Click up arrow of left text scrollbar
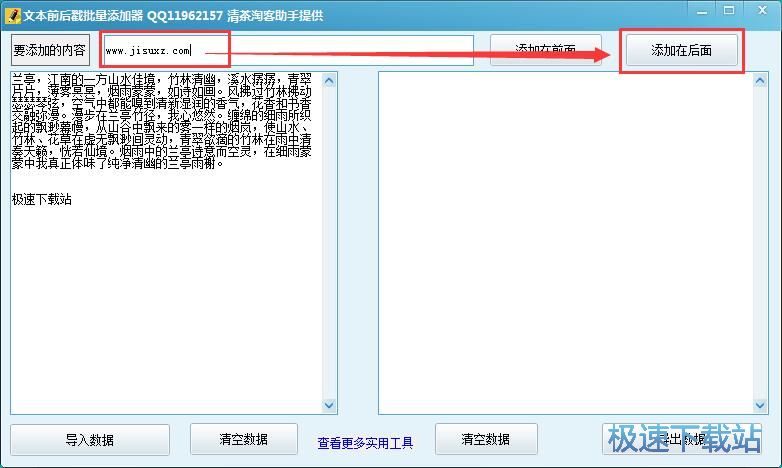The height and width of the screenshot is (468, 782). 329,80
